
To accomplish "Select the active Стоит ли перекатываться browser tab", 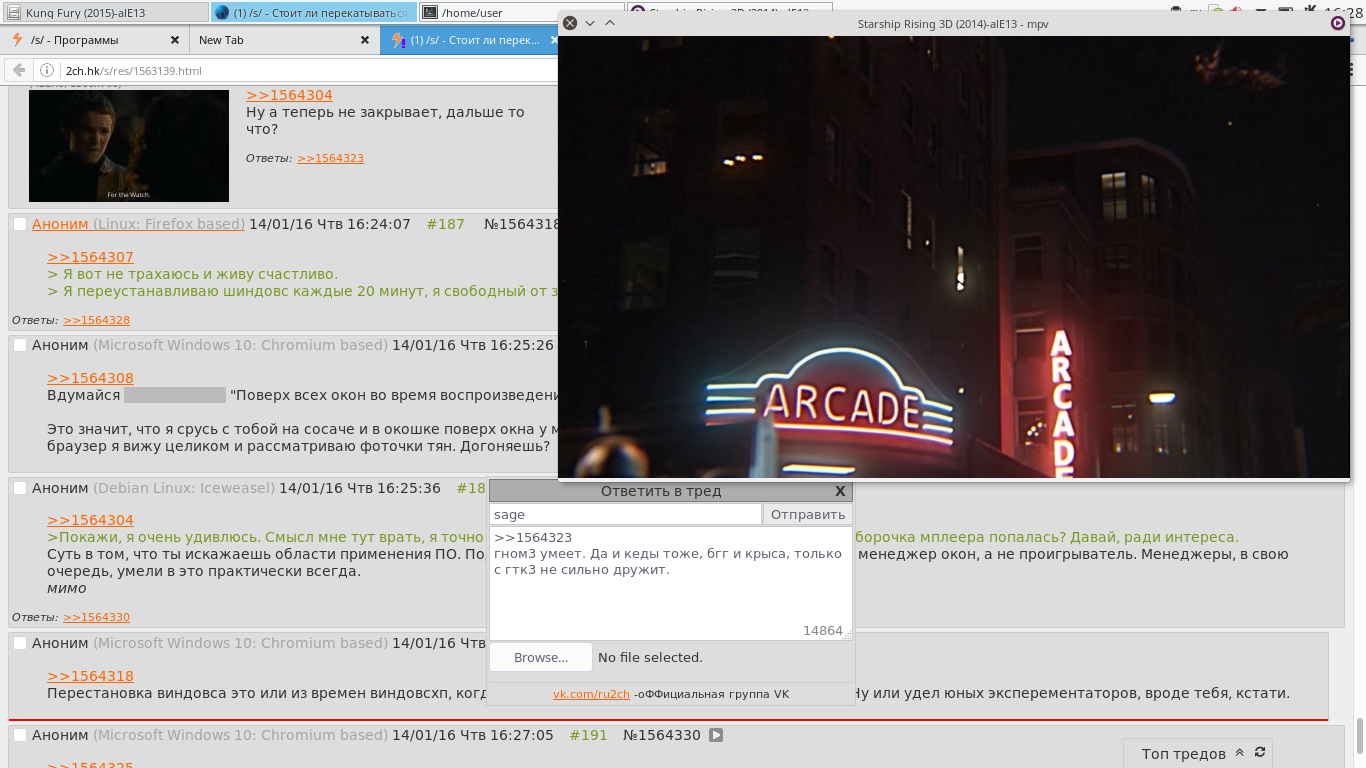I will point(467,40).
